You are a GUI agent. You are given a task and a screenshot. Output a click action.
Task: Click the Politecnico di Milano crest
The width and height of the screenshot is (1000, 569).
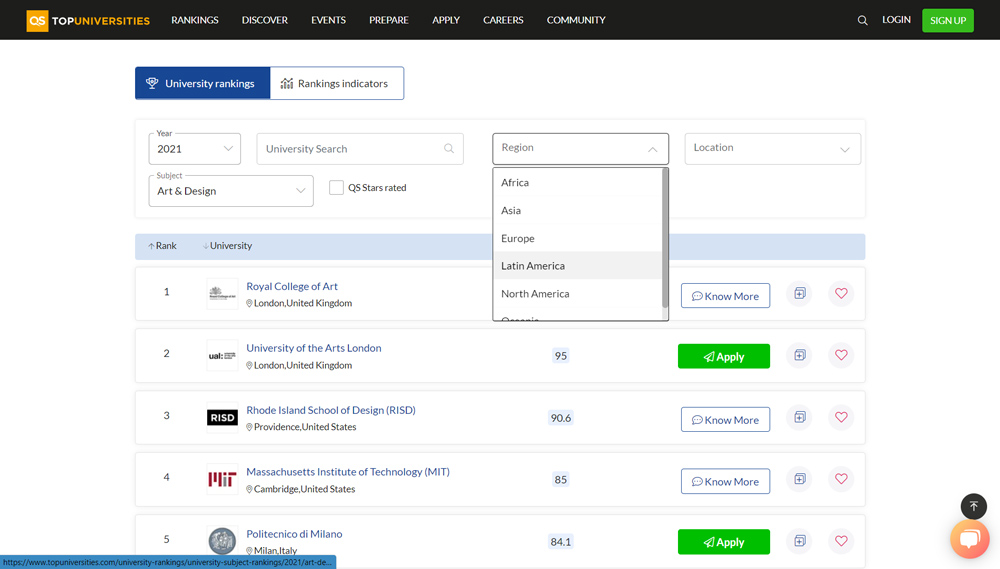pyautogui.click(x=222, y=540)
